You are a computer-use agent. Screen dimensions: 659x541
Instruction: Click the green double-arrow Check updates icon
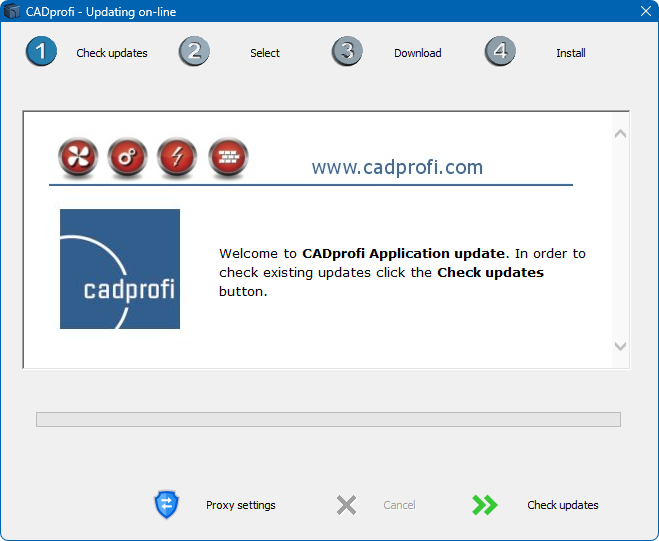[x=485, y=505]
